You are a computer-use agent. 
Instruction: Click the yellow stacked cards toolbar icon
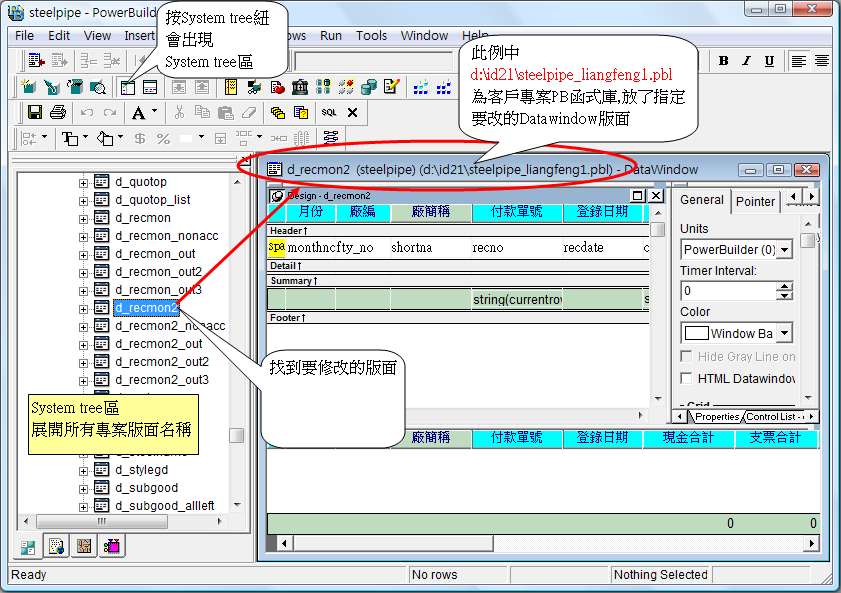[x=277, y=113]
